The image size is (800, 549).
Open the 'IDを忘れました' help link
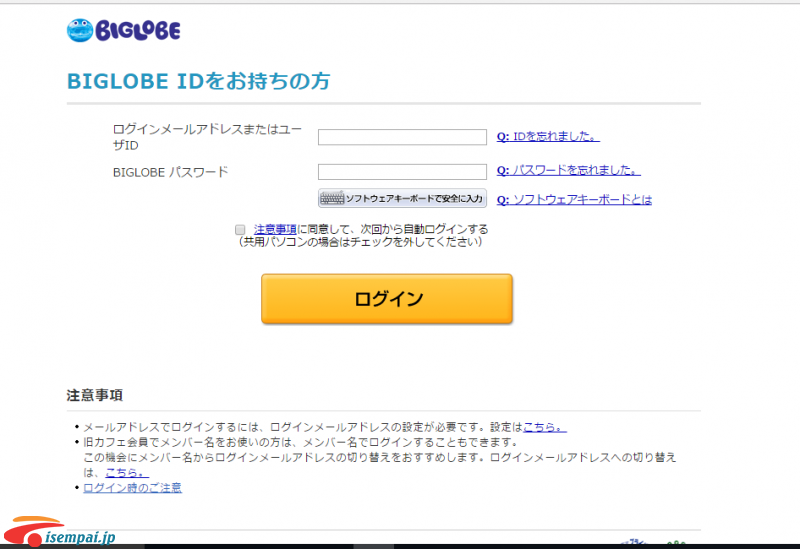pyautogui.click(x=548, y=136)
